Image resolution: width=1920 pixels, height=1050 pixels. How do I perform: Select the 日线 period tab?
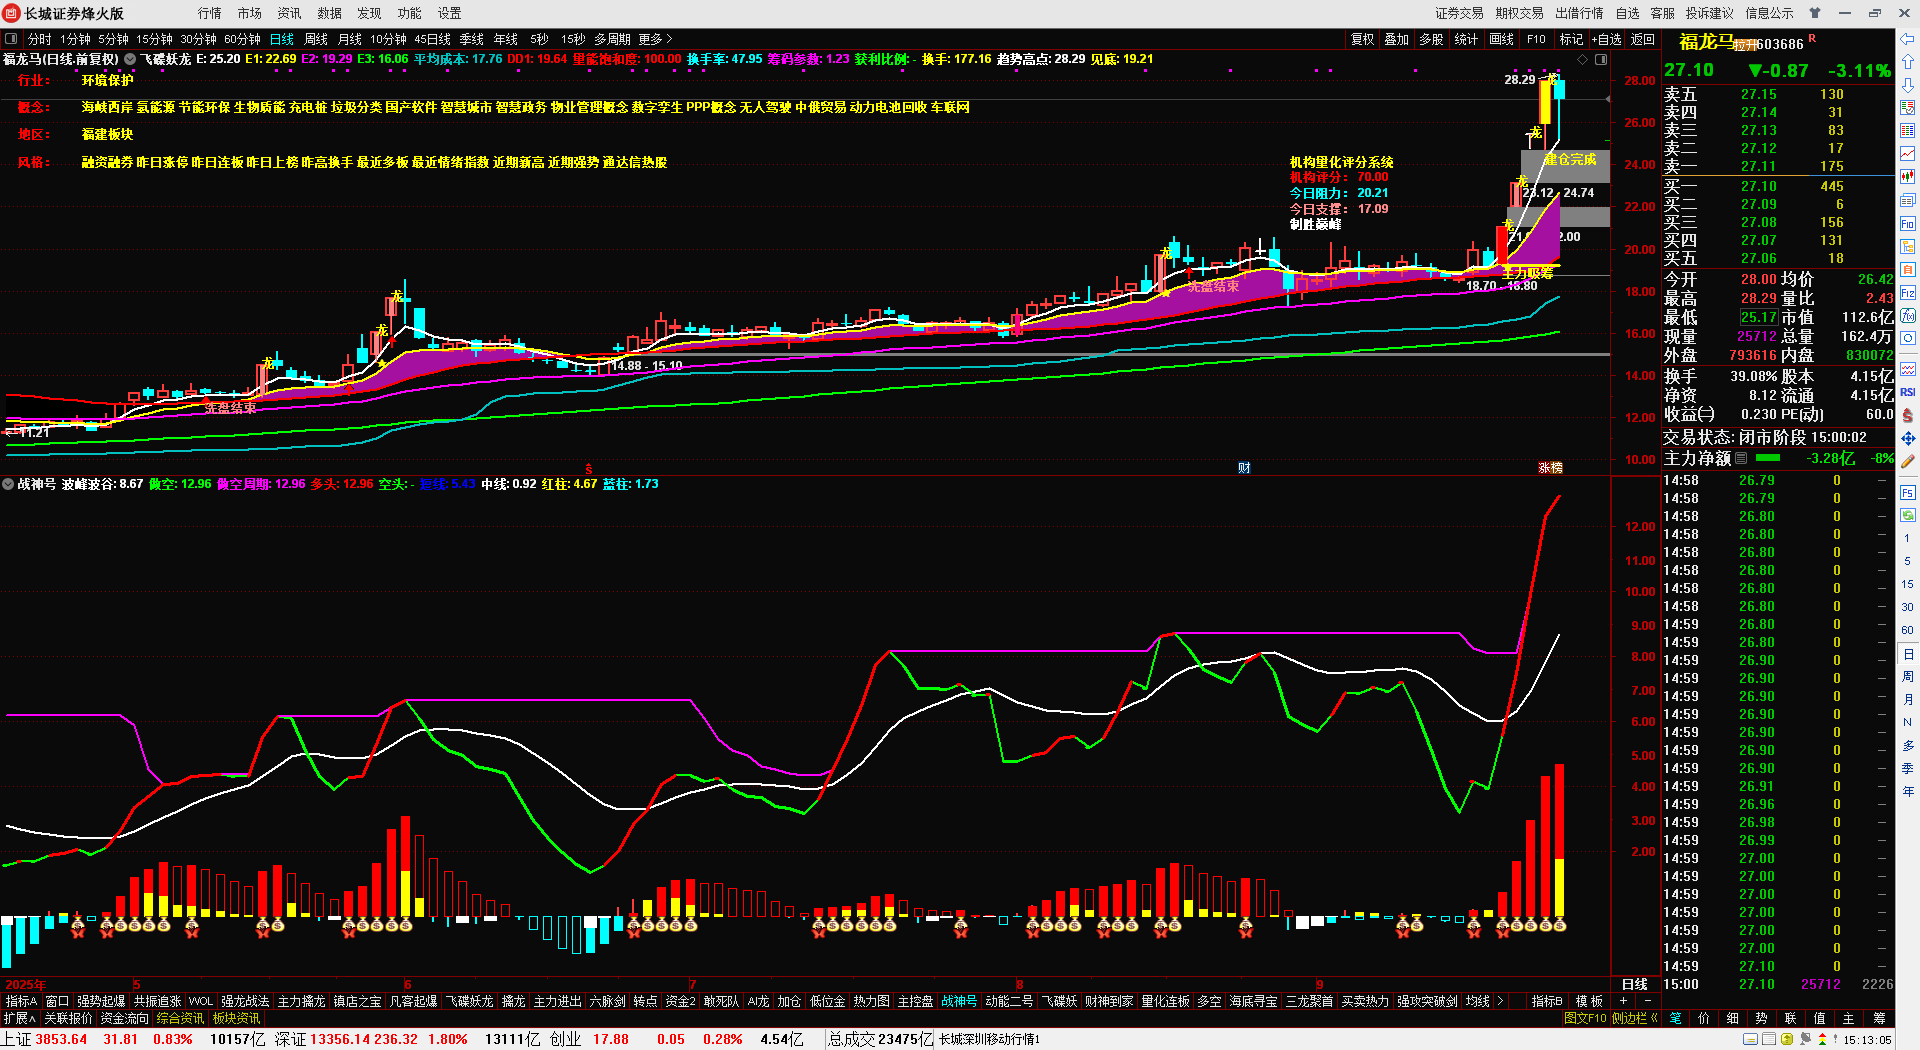(x=282, y=39)
